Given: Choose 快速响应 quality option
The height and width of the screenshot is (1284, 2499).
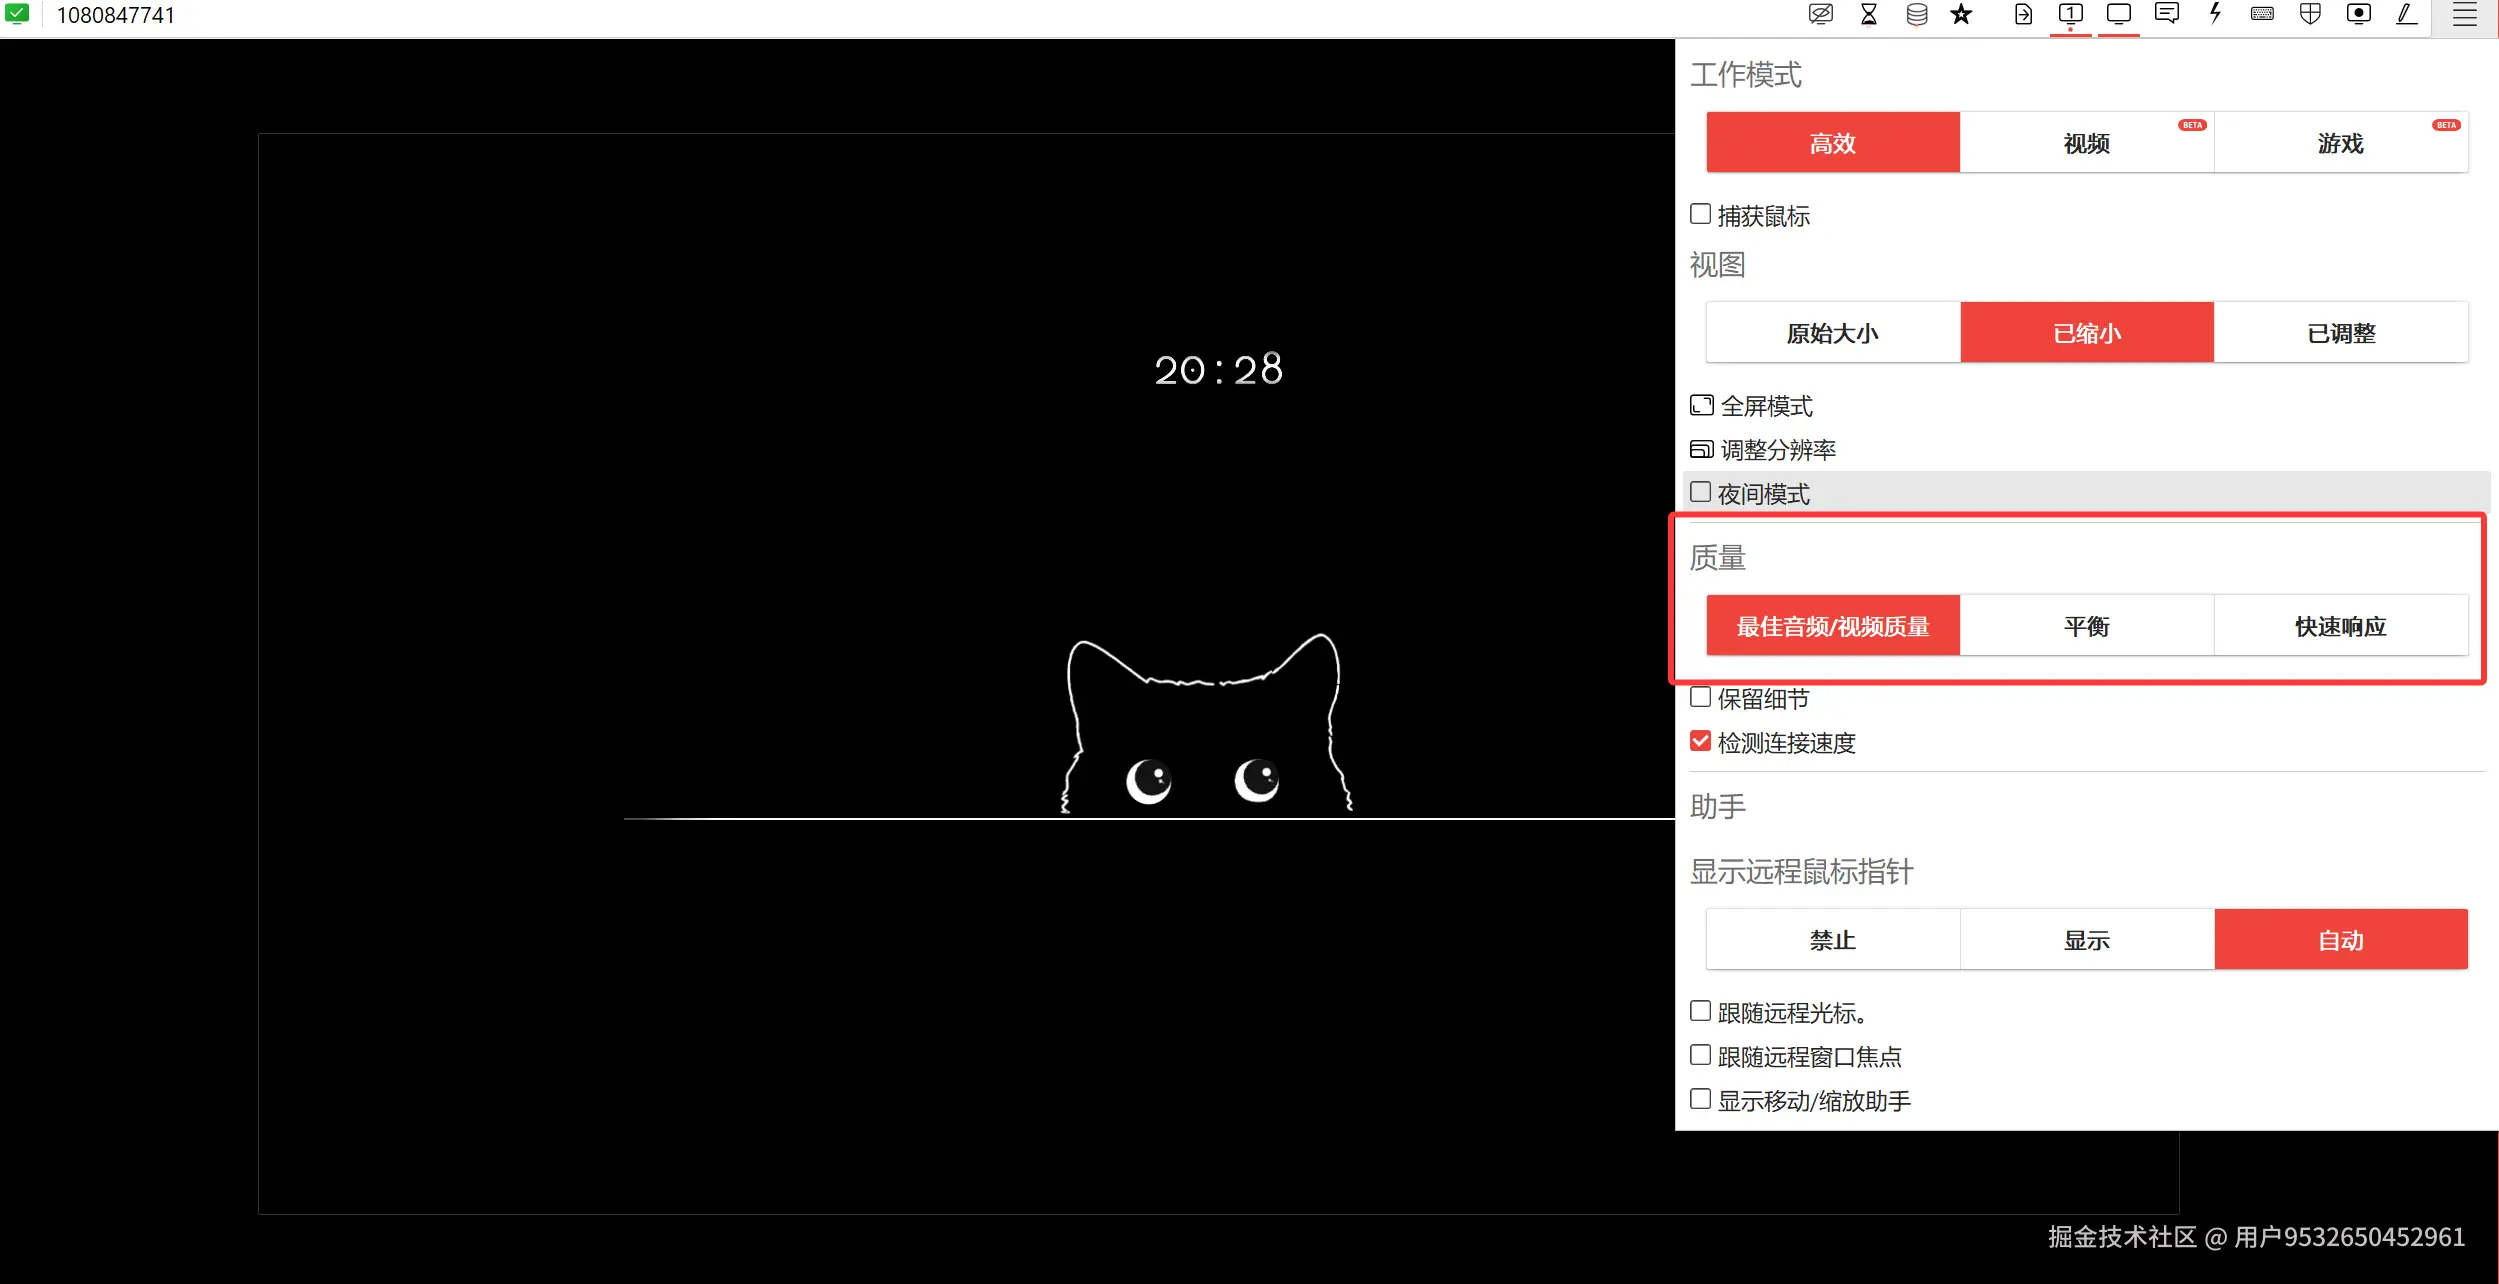Looking at the screenshot, I should [x=2340, y=626].
